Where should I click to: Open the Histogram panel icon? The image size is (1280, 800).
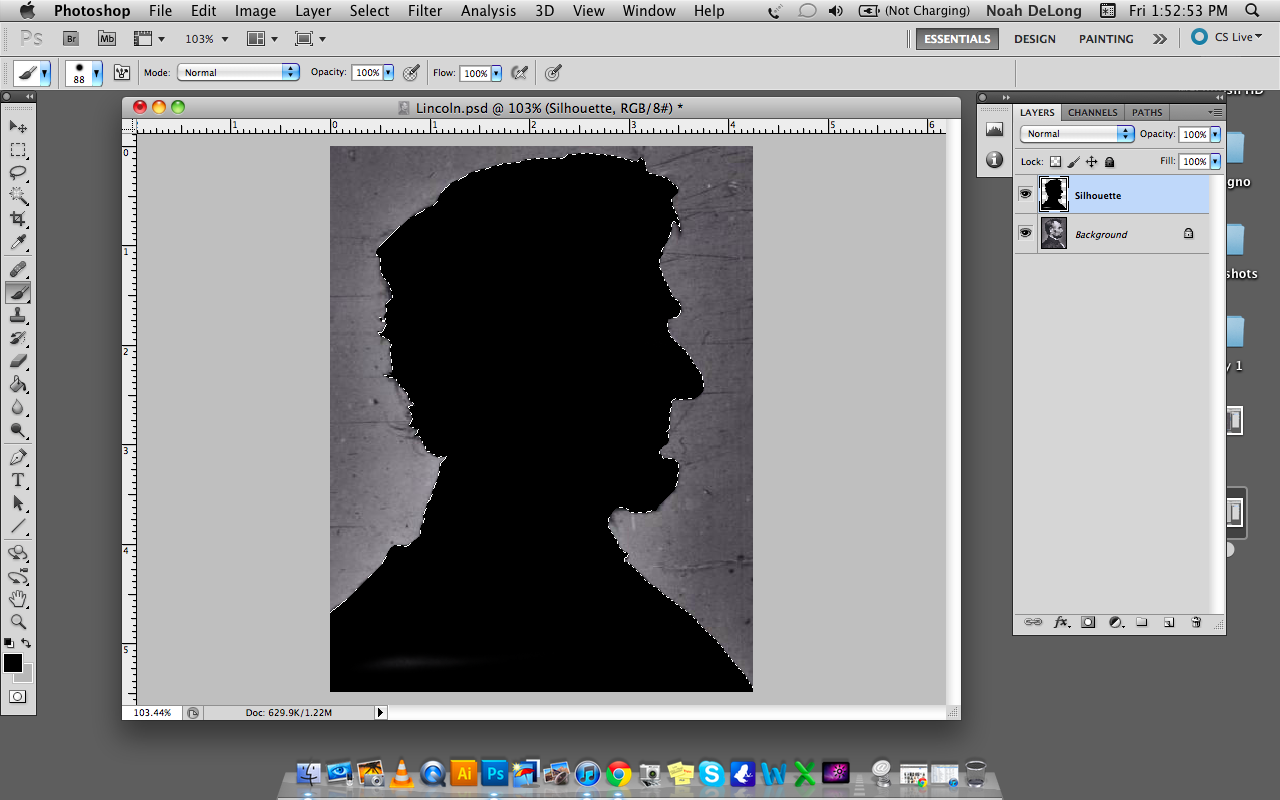[994, 129]
